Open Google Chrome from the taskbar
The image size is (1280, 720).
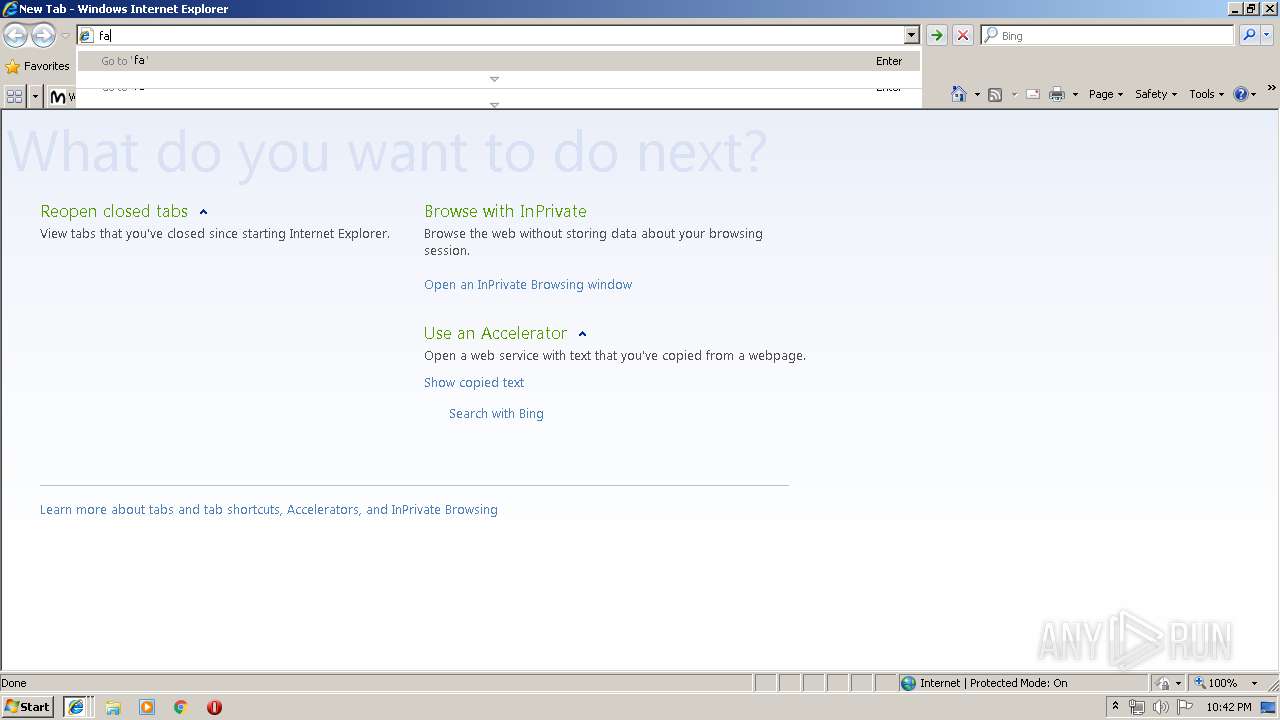[x=181, y=707]
